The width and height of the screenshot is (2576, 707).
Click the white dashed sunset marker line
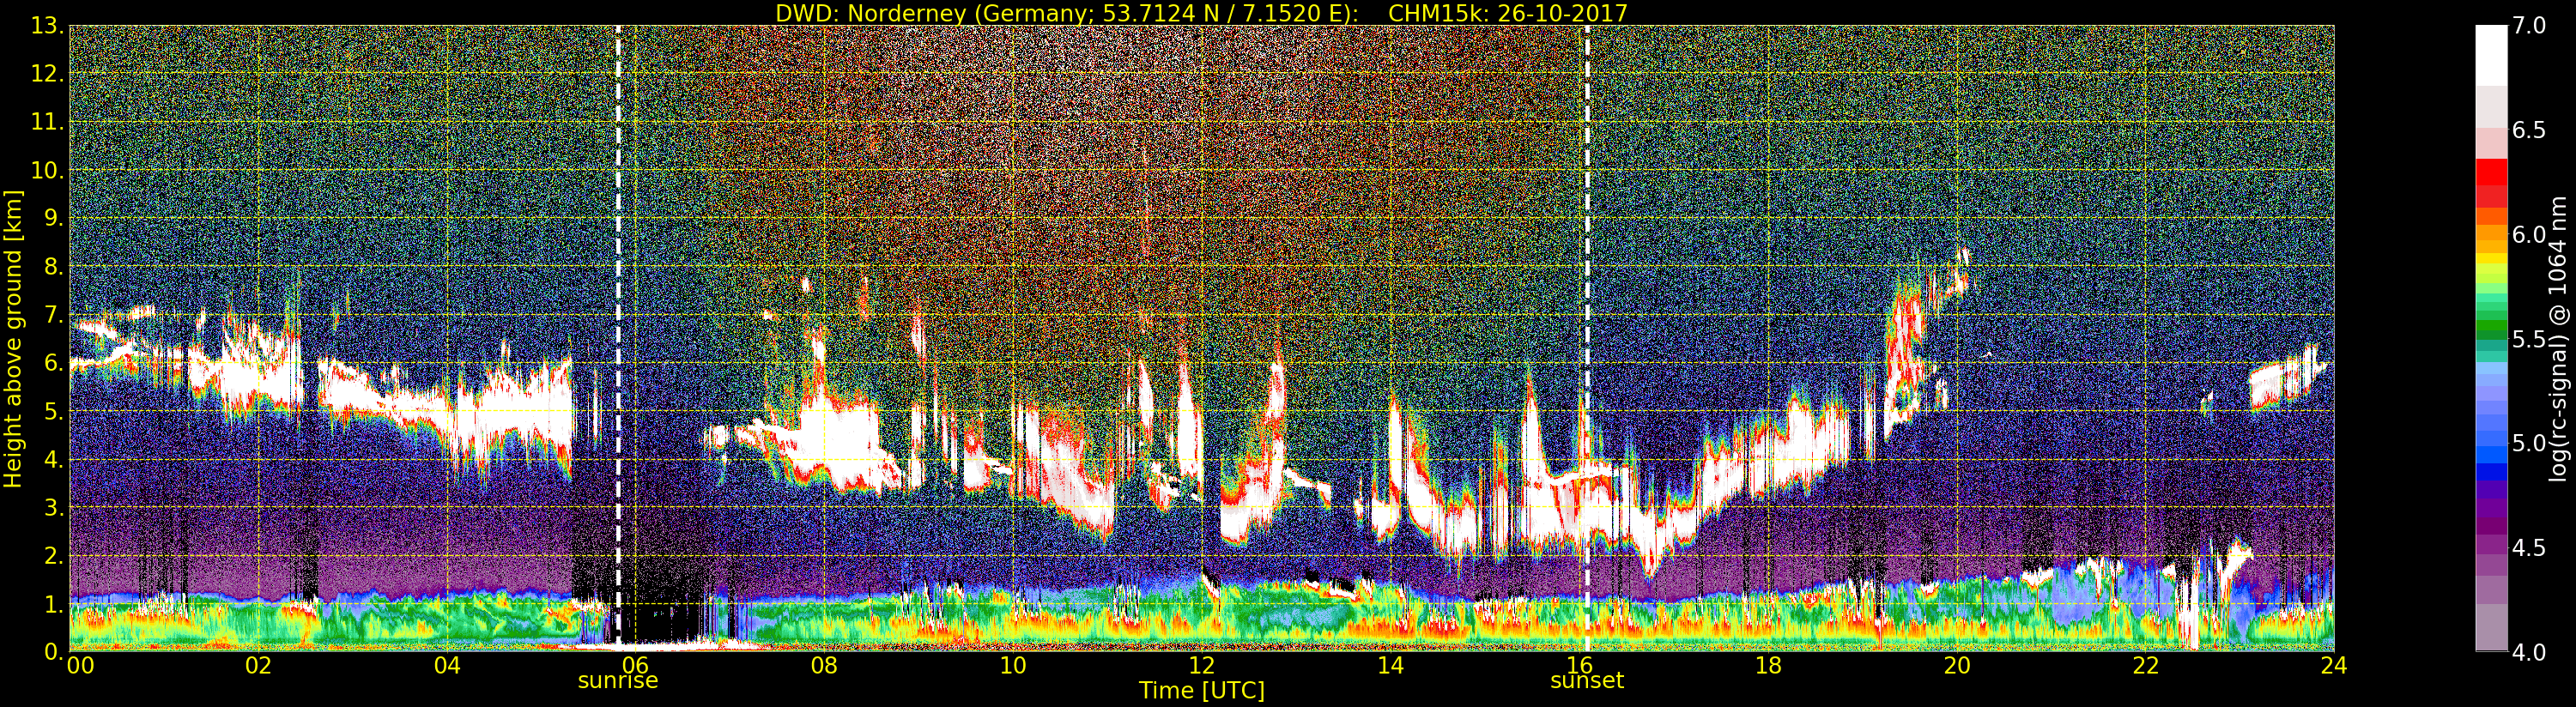click(1587, 336)
